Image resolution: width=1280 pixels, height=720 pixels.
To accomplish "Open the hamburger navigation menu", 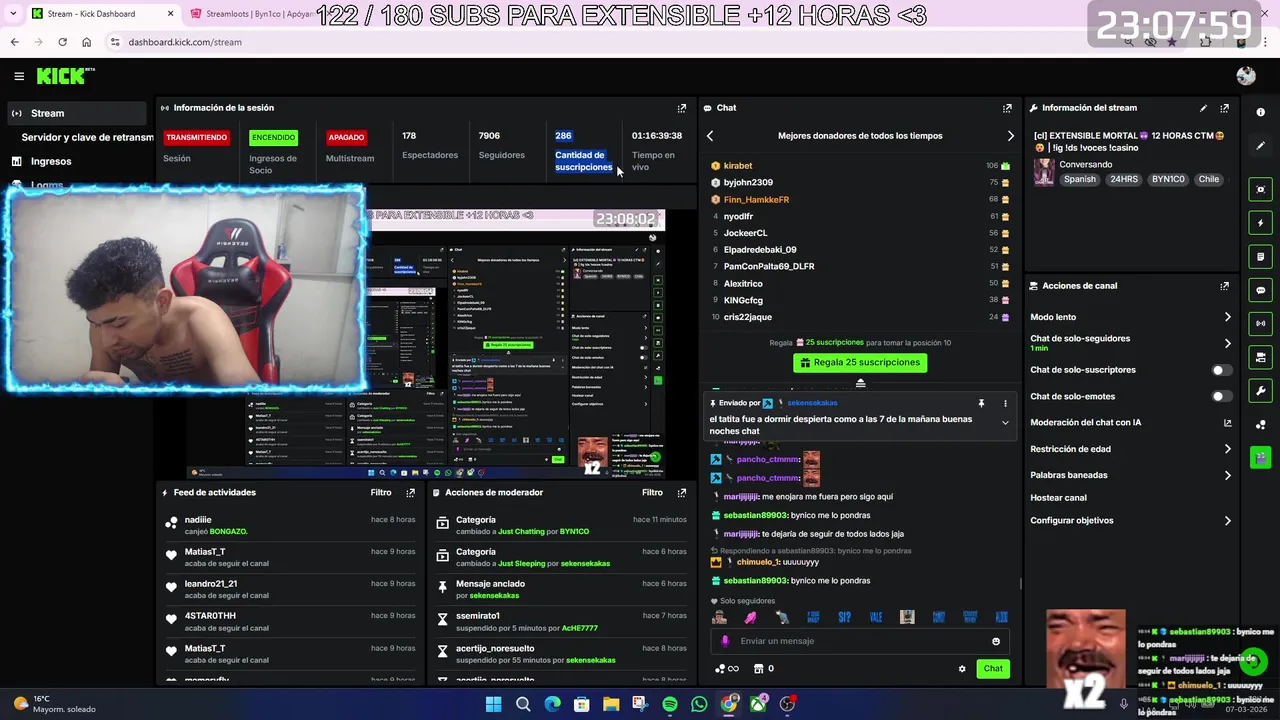I will point(19,76).
